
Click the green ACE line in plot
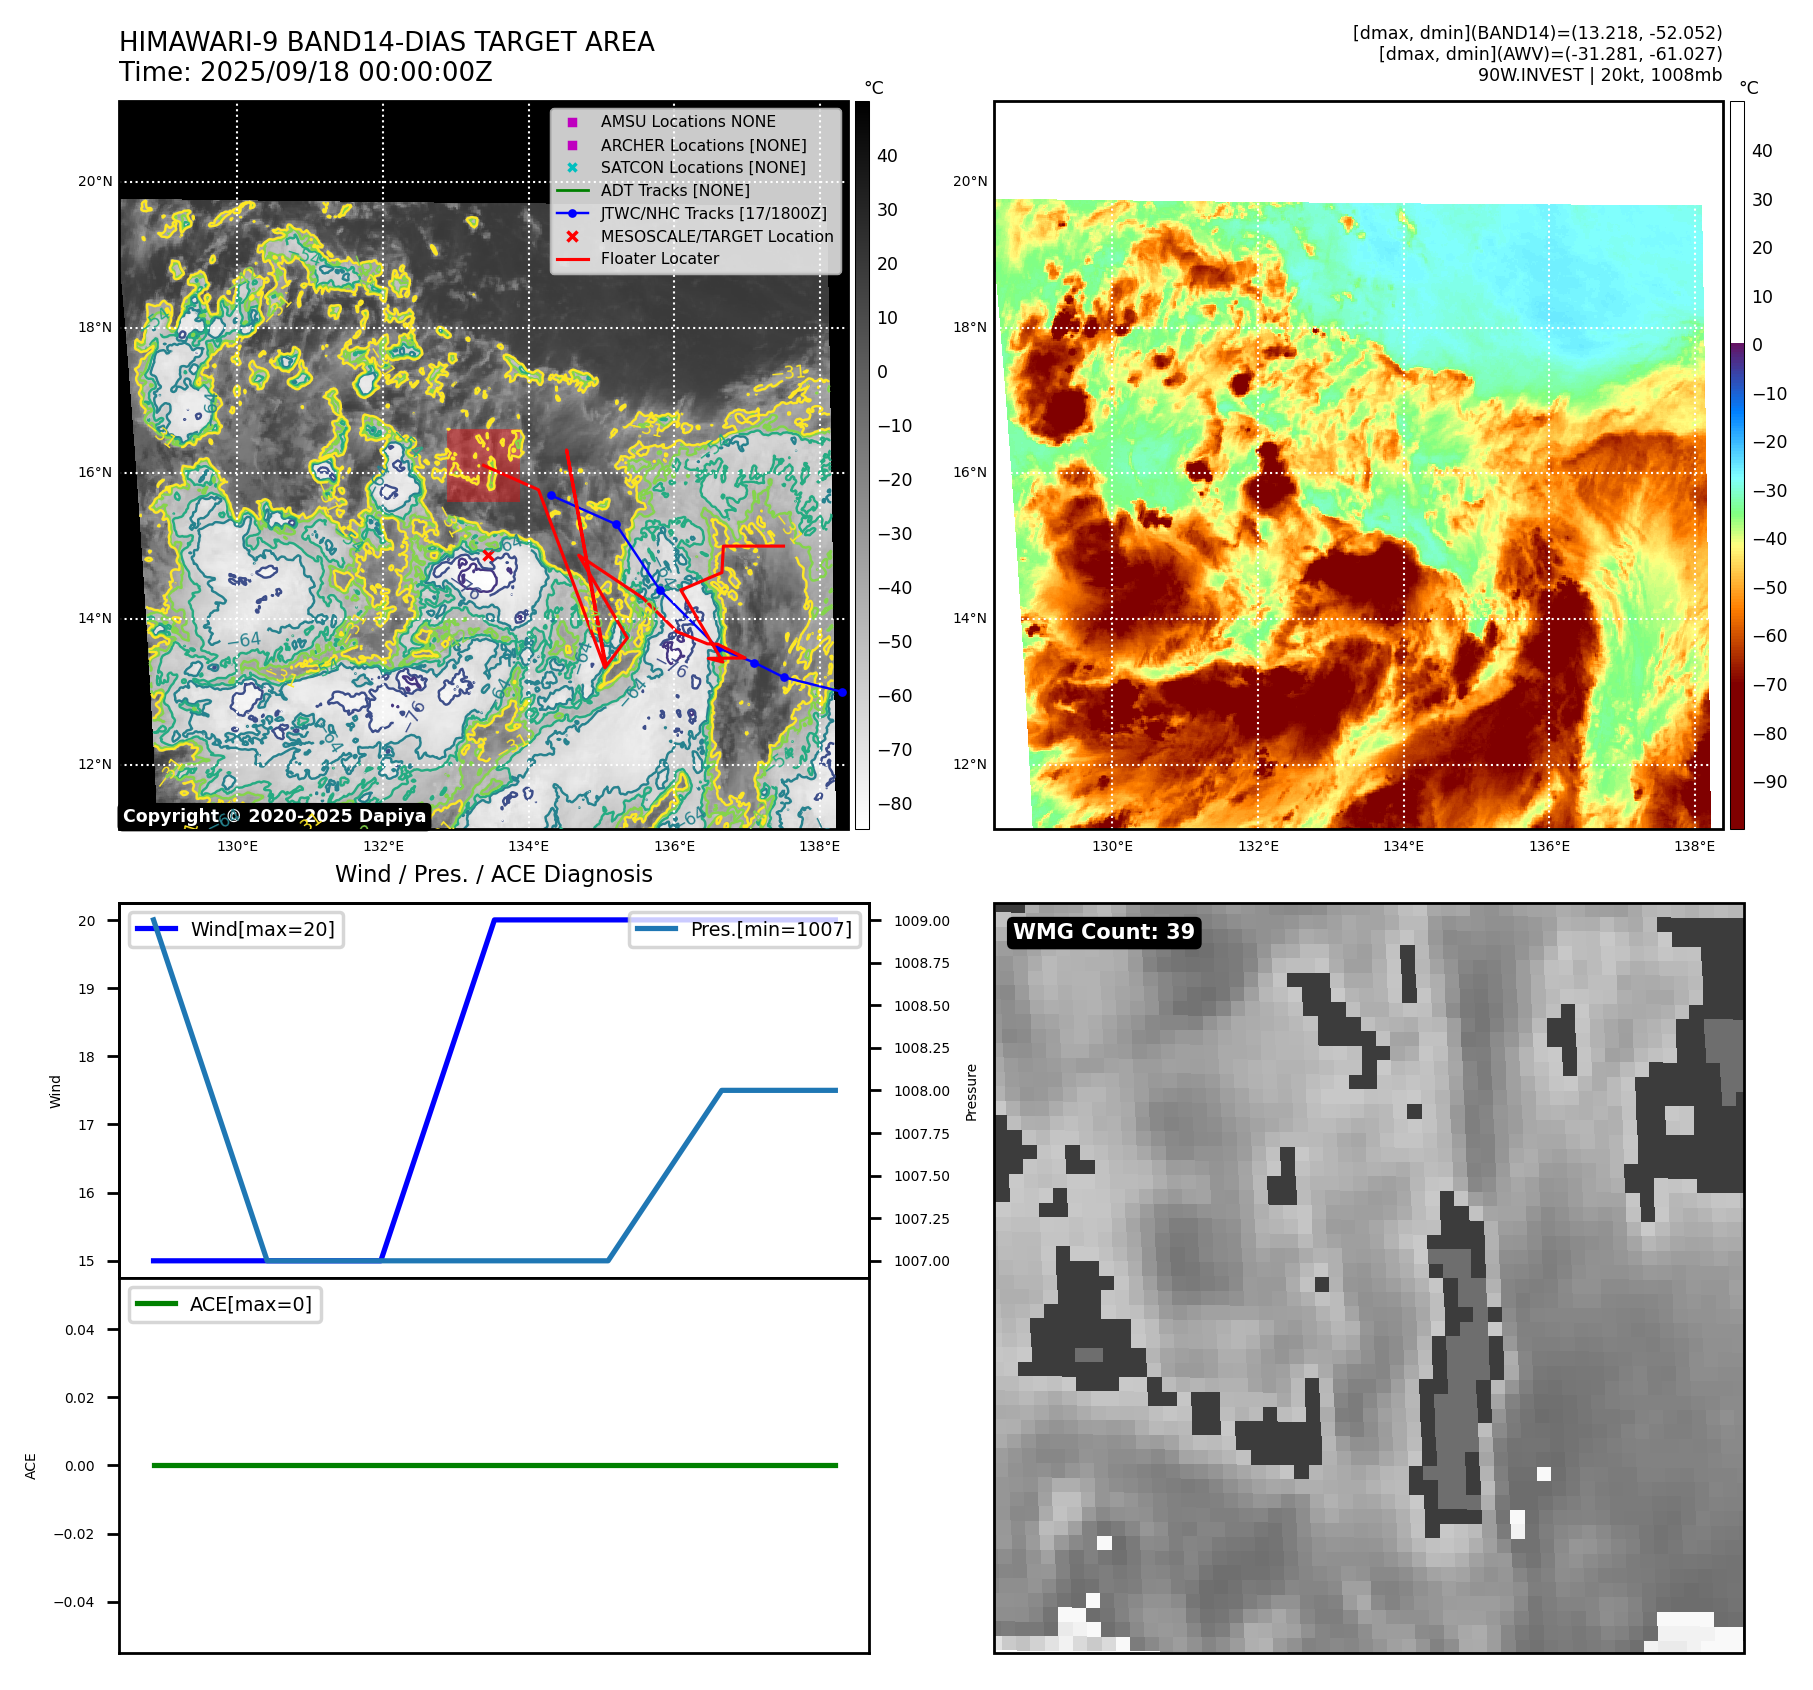pyautogui.click(x=494, y=1465)
